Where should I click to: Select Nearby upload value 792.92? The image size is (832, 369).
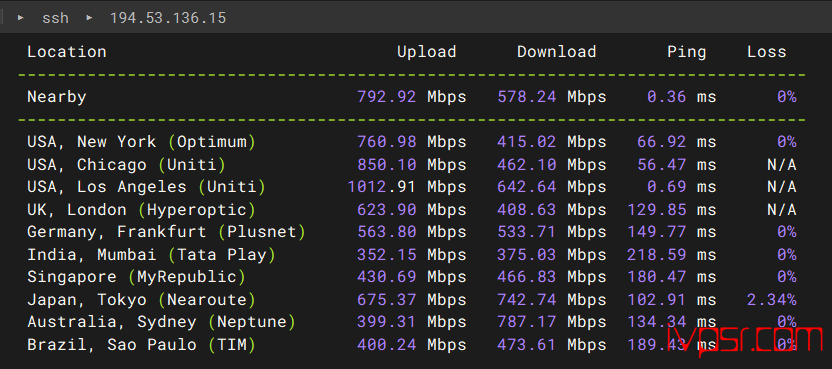[x=387, y=97]
